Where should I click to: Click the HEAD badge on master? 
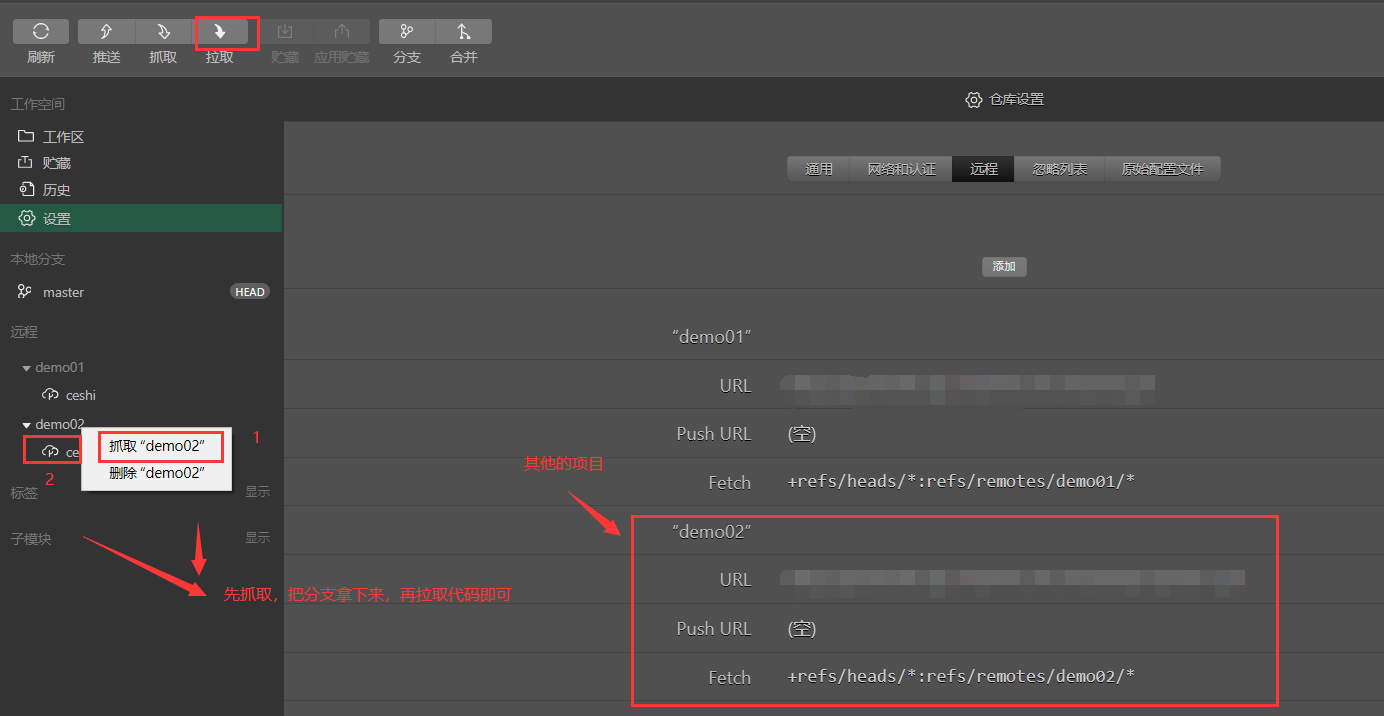(250, 292)
